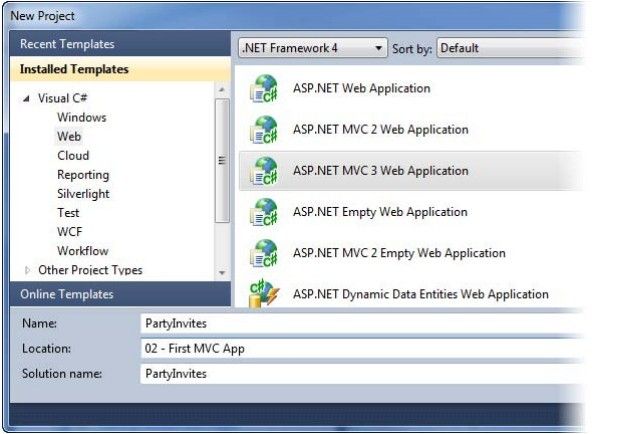Select the Reporting category
The width and height of the screenshot is (617, 434).
click(83, 175)
